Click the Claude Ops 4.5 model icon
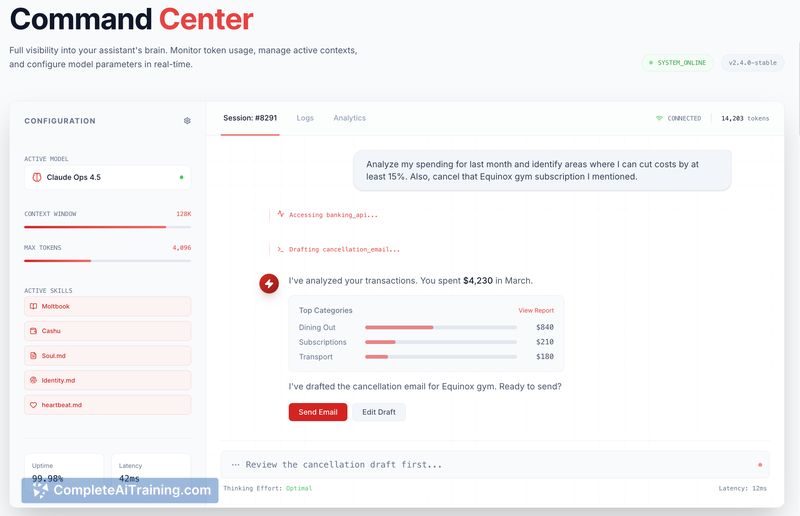 [37, 177]
